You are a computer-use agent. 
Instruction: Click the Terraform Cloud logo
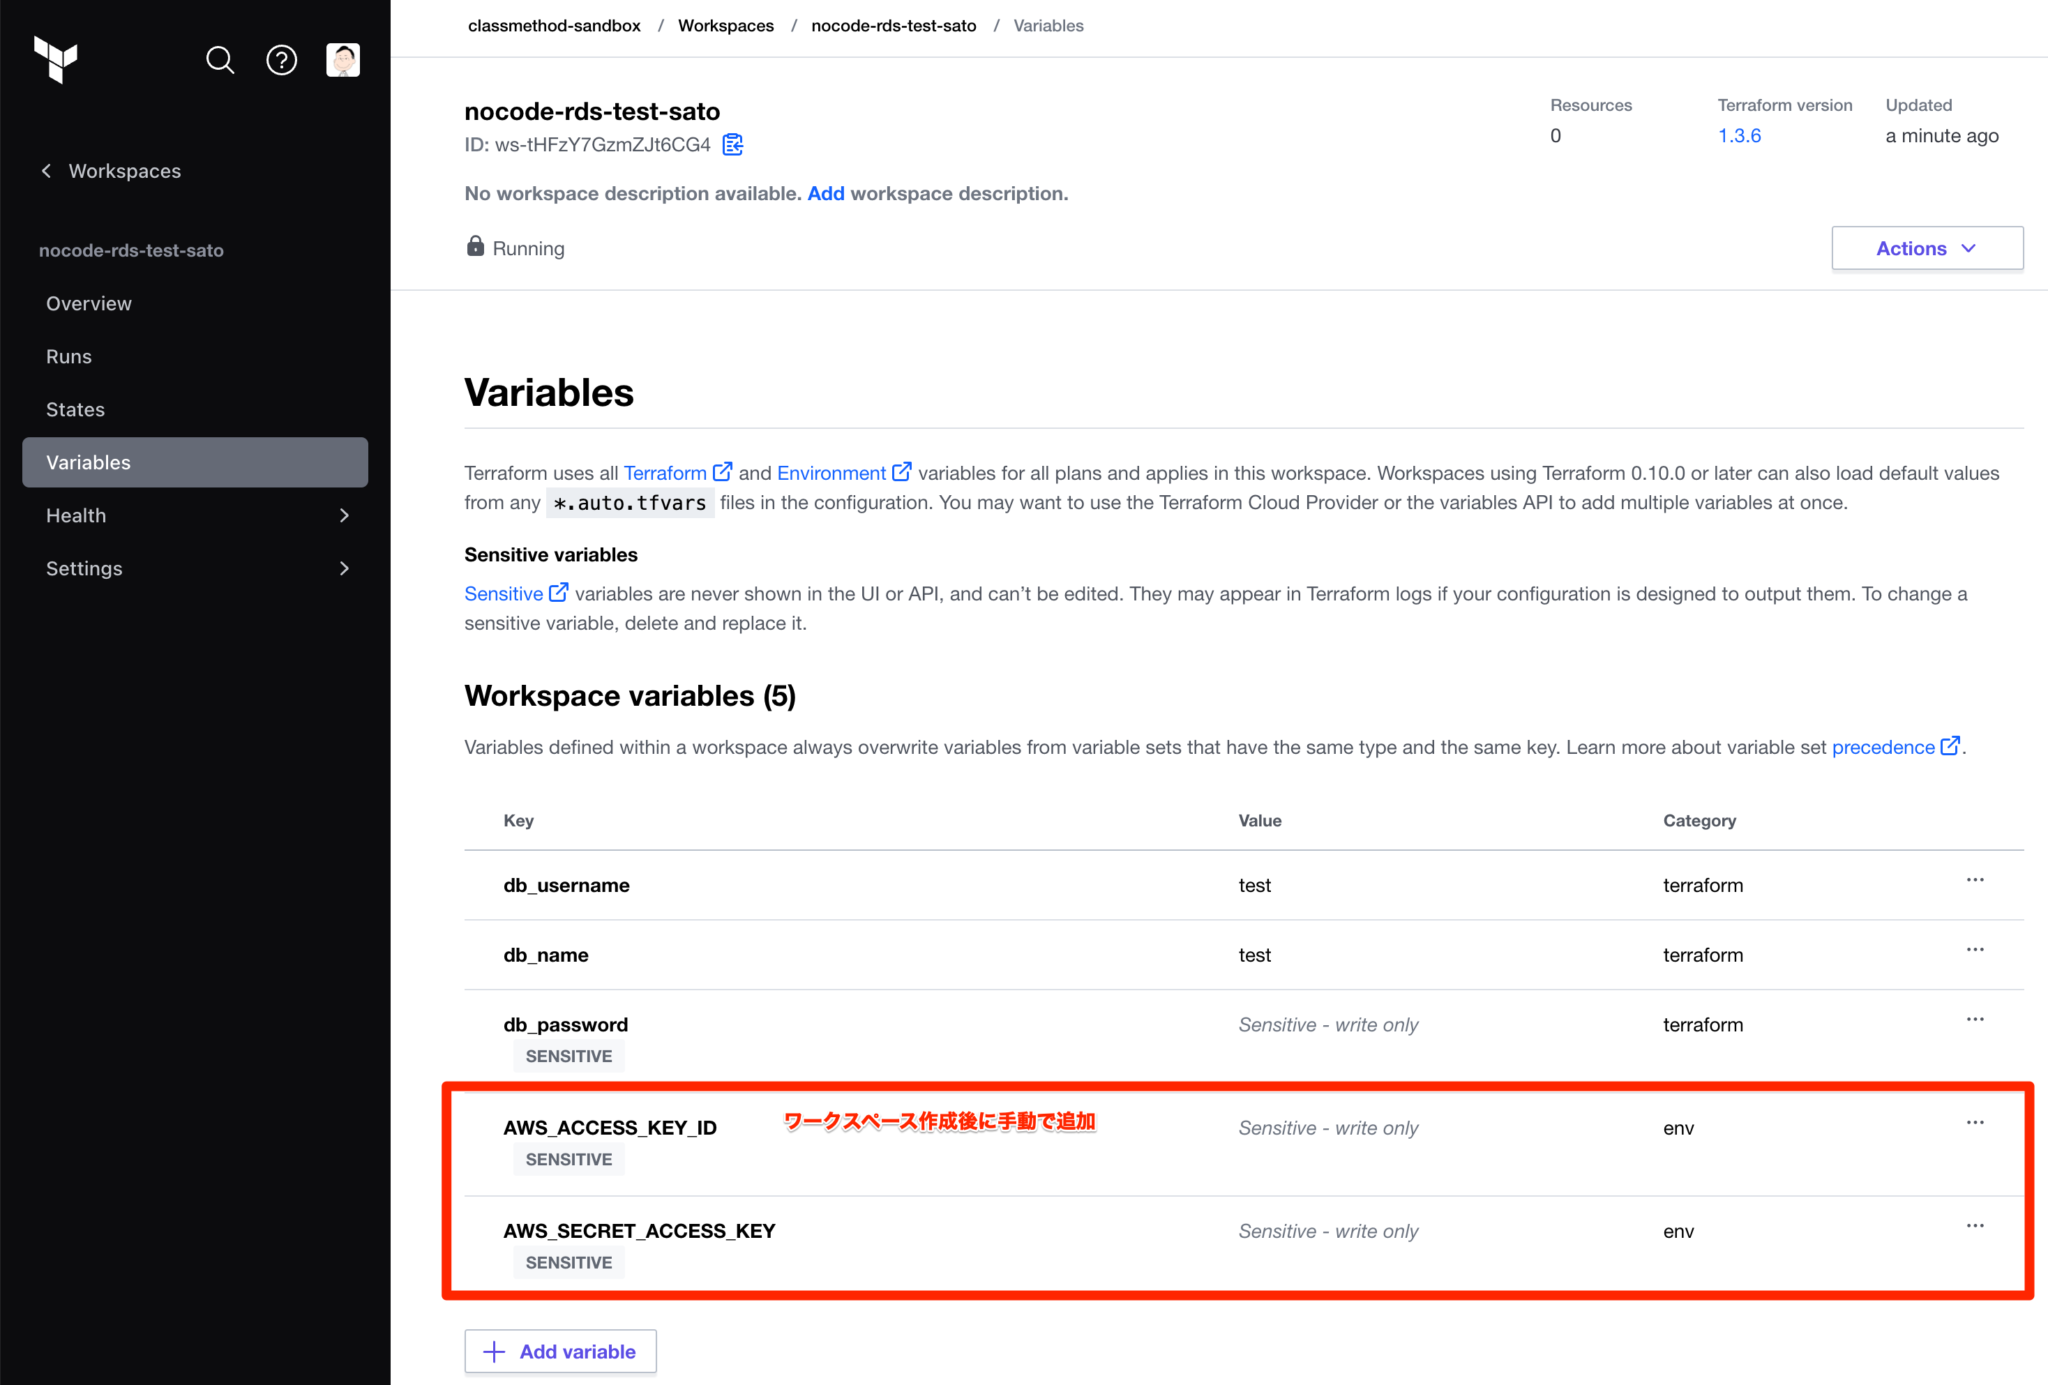coord(57,60)
